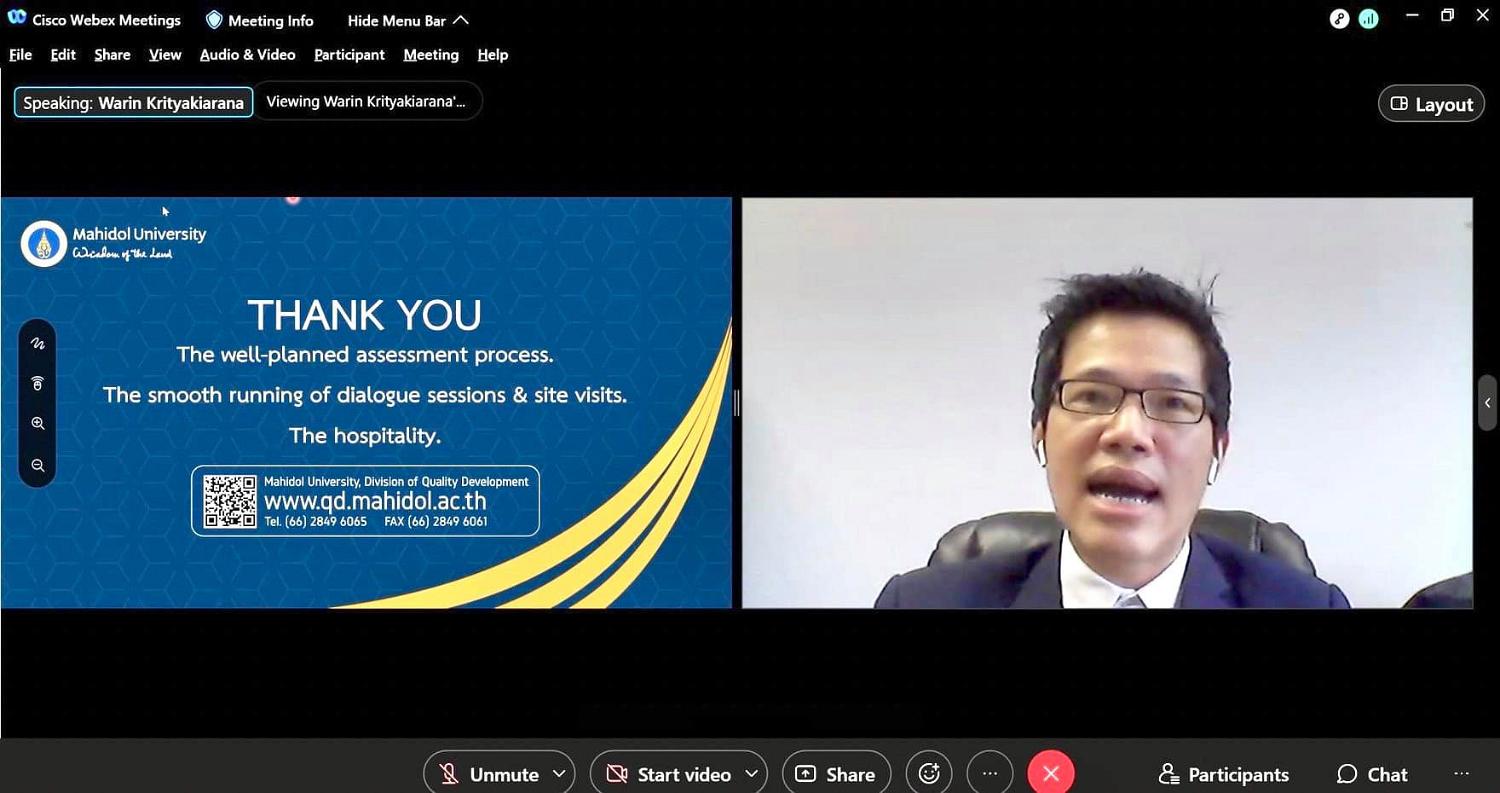
Task: Open the File menu
Action: 20,55
